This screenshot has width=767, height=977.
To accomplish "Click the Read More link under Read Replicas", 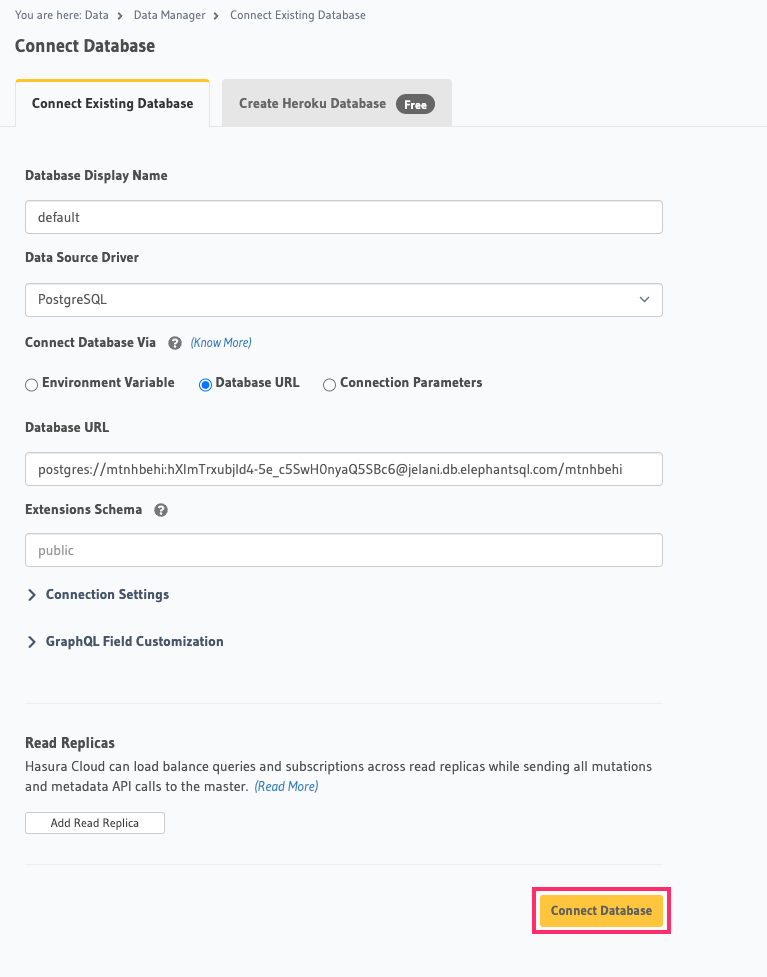I will pyautogui.click(x=286, y=786).
